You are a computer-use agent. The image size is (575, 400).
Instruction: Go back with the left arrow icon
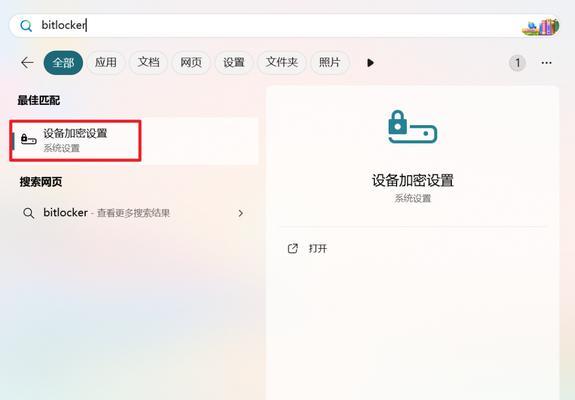coord(27,63)
